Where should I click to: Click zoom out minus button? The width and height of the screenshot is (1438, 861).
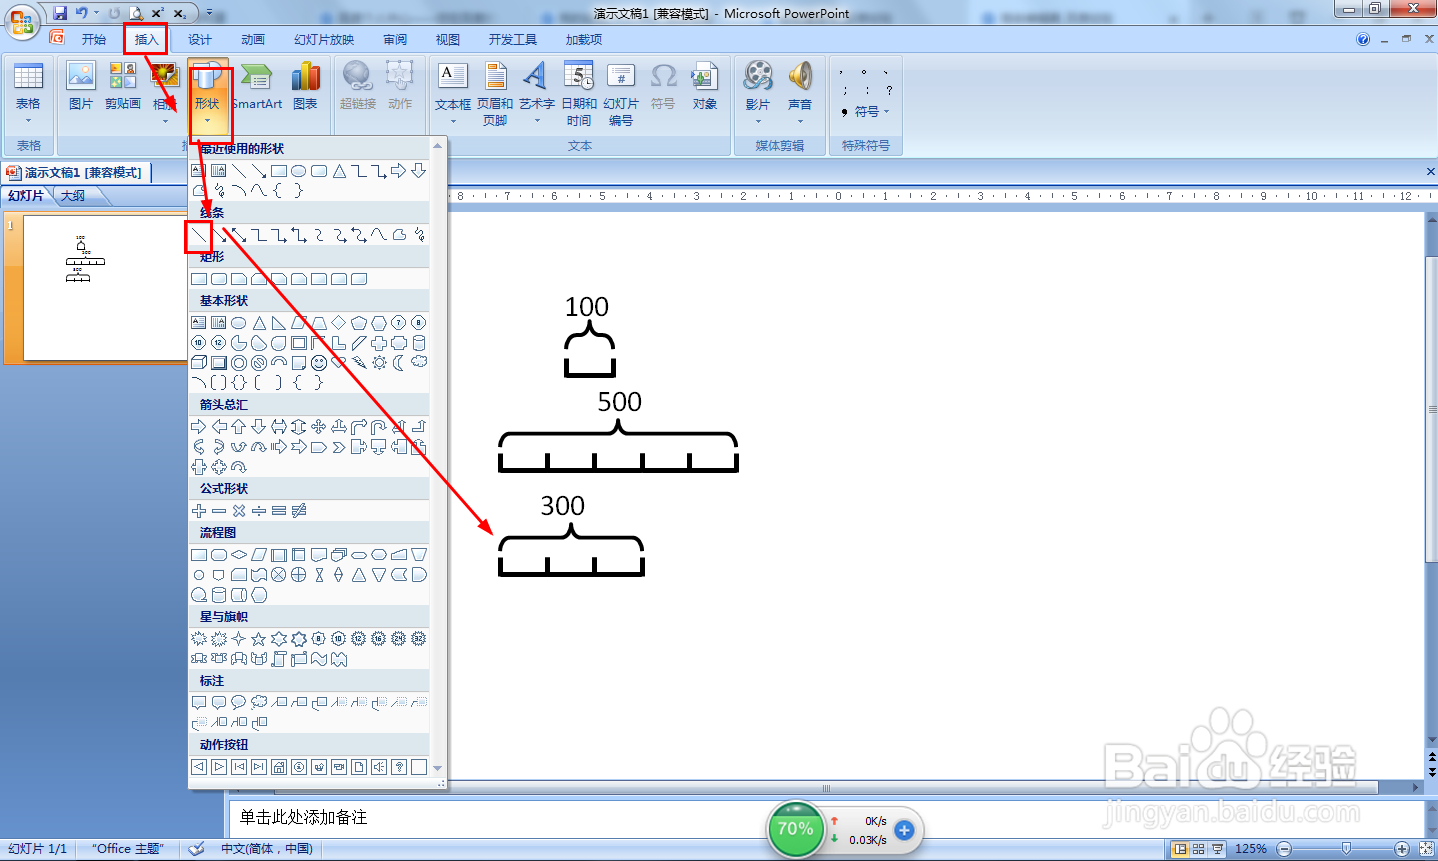coord(1285,849)
